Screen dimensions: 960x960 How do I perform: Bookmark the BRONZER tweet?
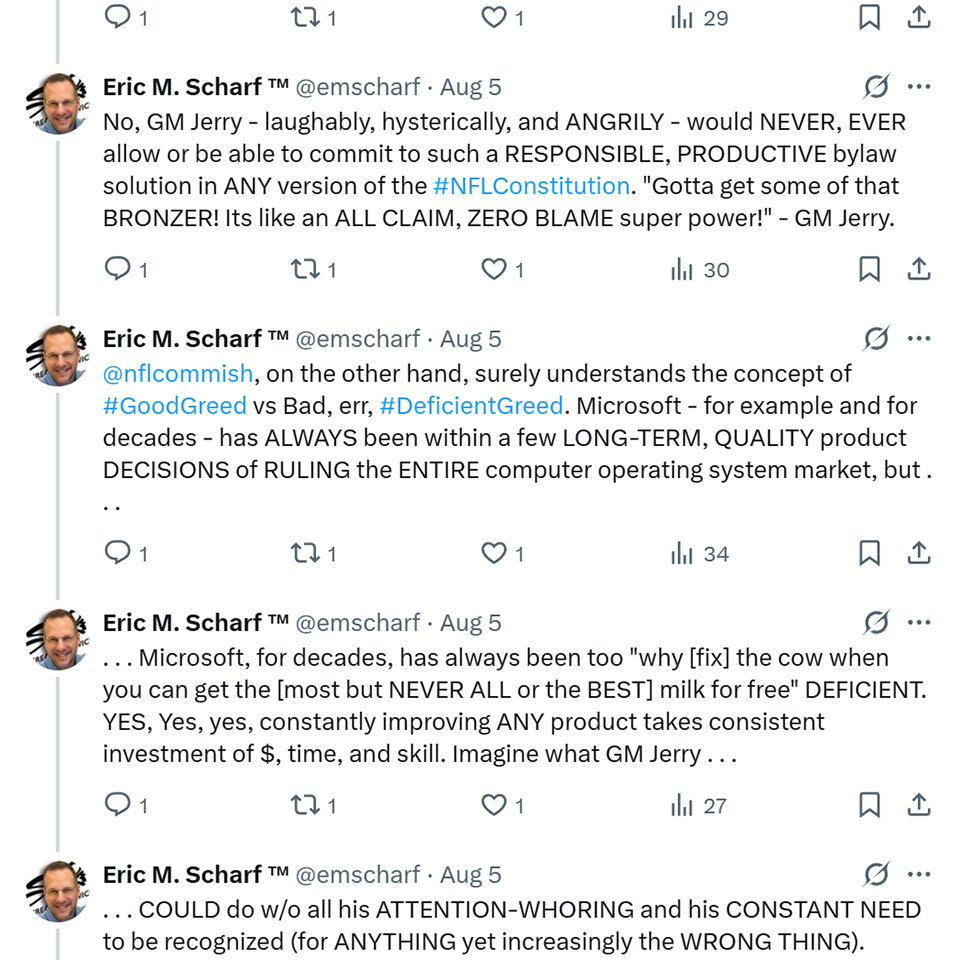870,269
